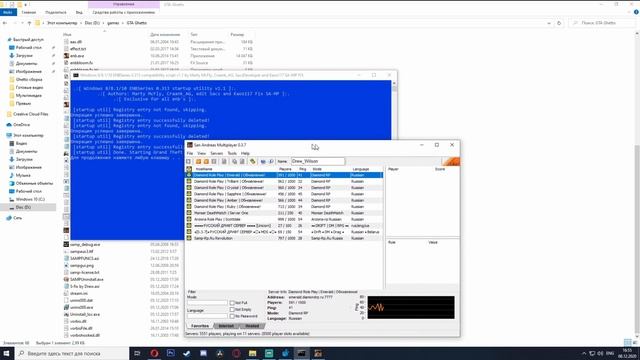Click the Windows taskbar search box
Viewport: 640px width, 360px height.
[x=72, y=353]
